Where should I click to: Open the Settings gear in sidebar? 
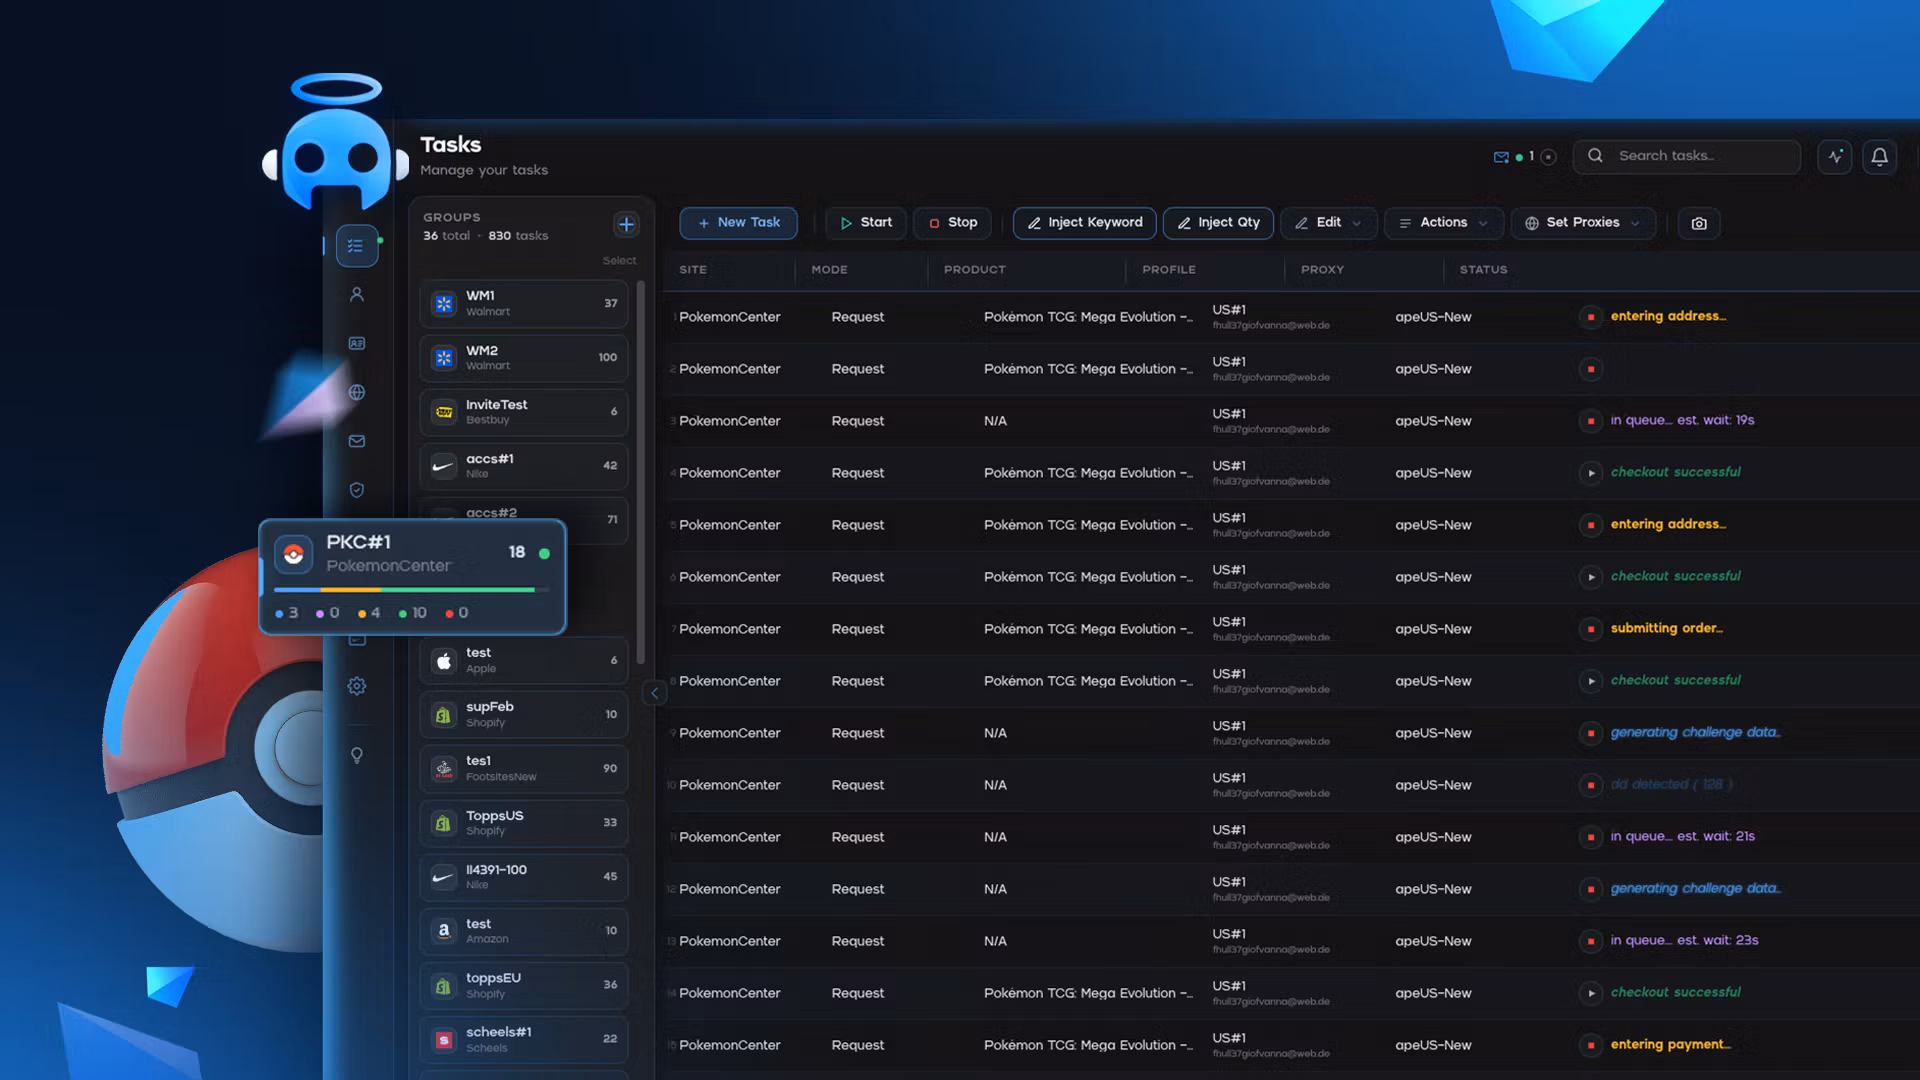pyautogui.click(x=356, y=686)
